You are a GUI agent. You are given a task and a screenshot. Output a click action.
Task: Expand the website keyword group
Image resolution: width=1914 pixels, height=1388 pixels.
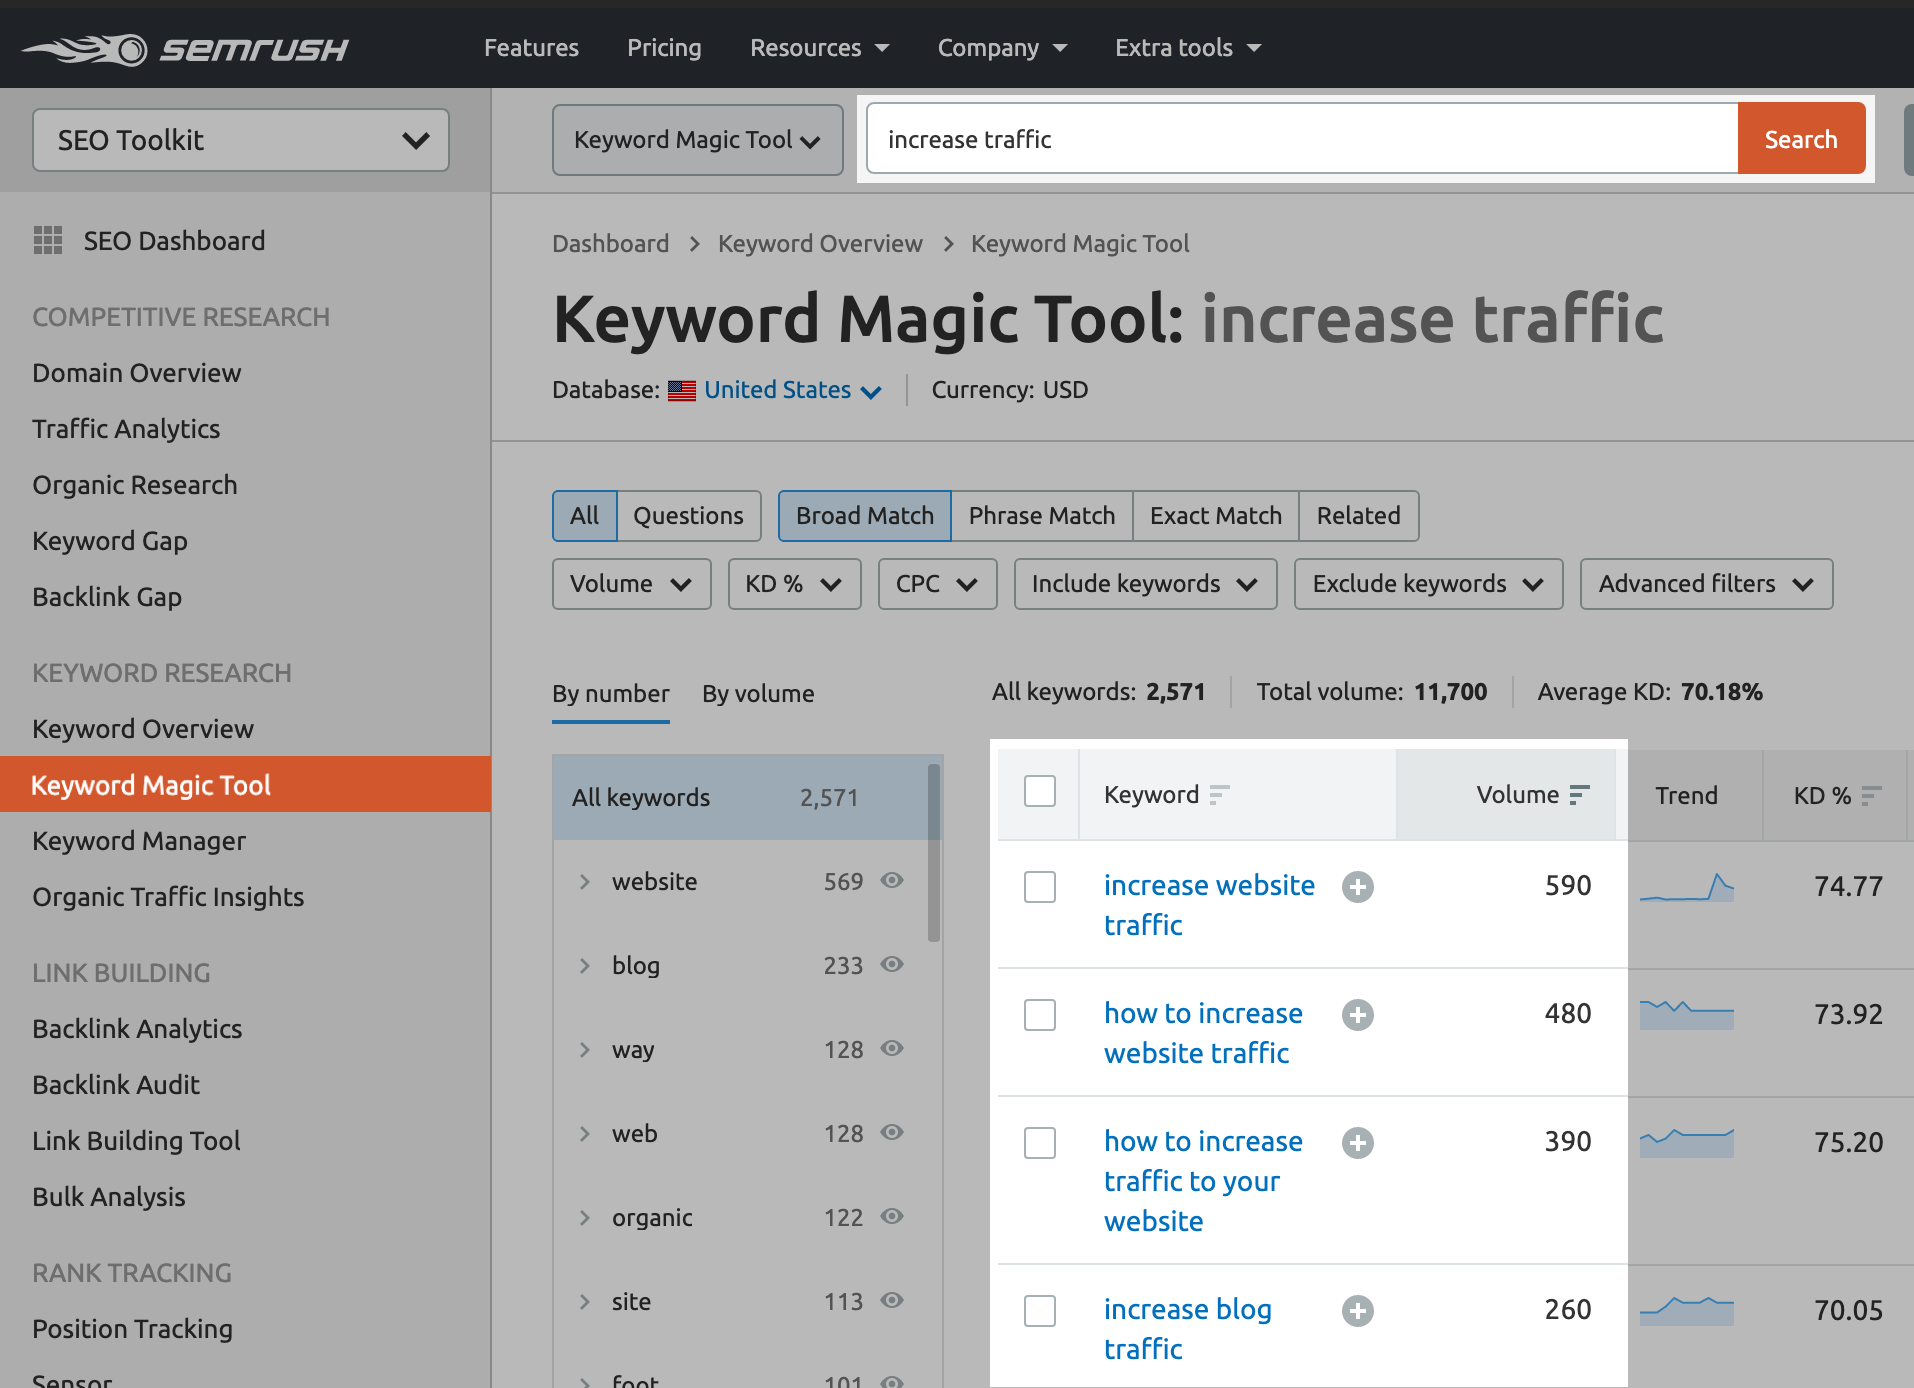pos(585,882)
